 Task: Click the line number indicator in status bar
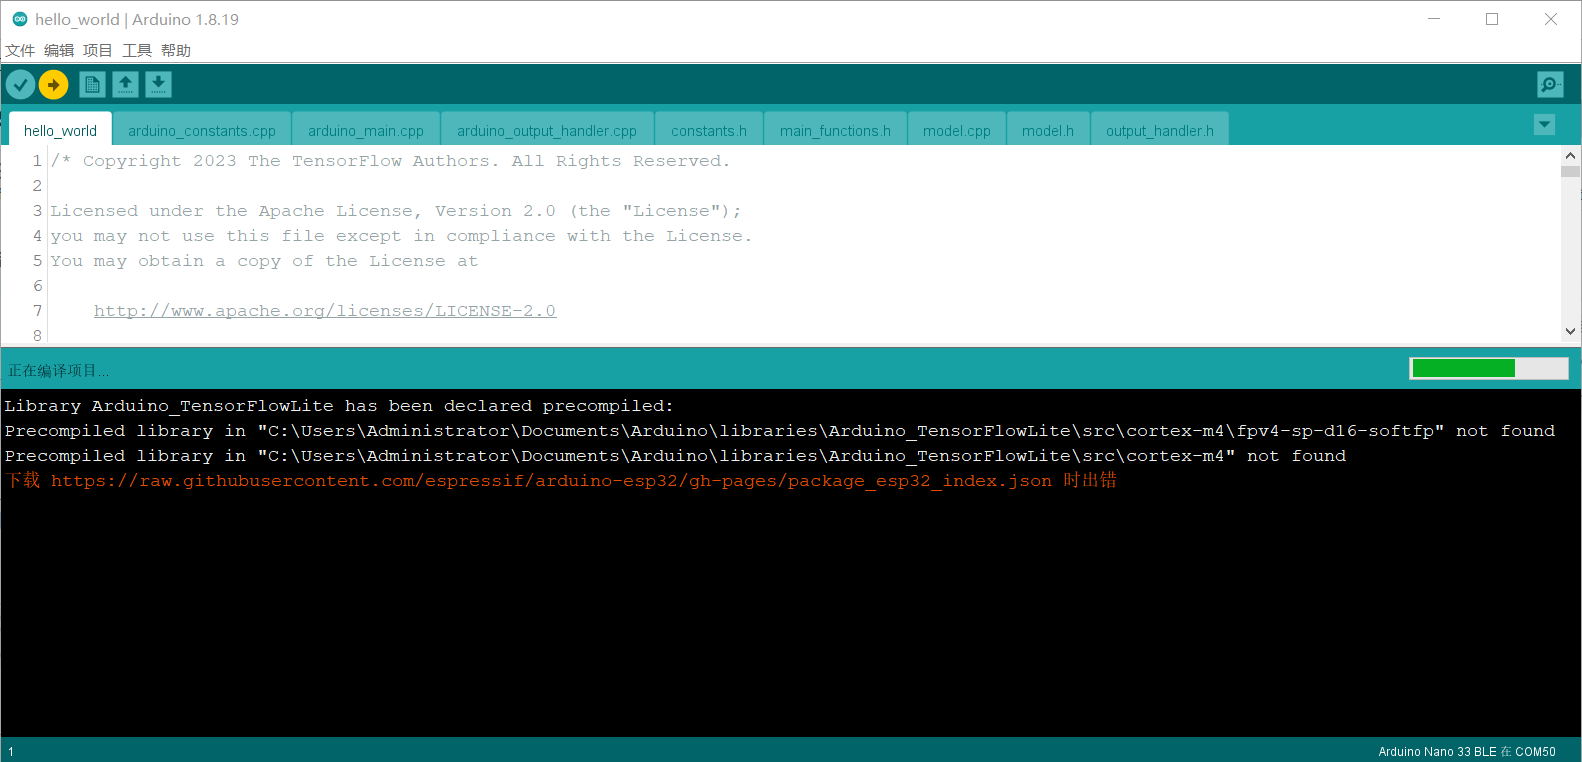(11, 751)
